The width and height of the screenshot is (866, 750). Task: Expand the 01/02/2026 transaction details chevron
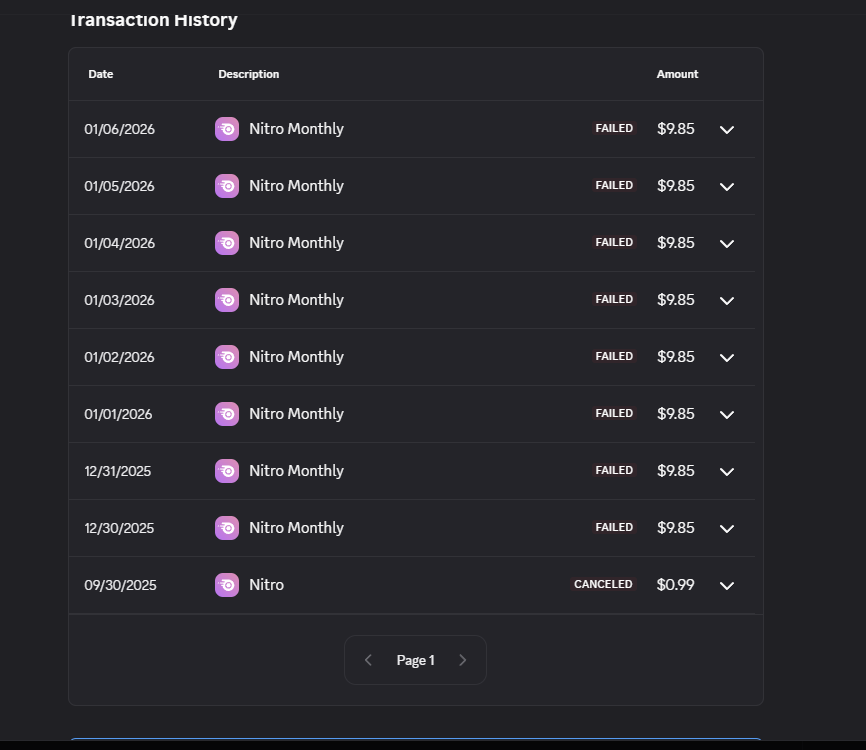pyautogui.click(x=727, y=357)
